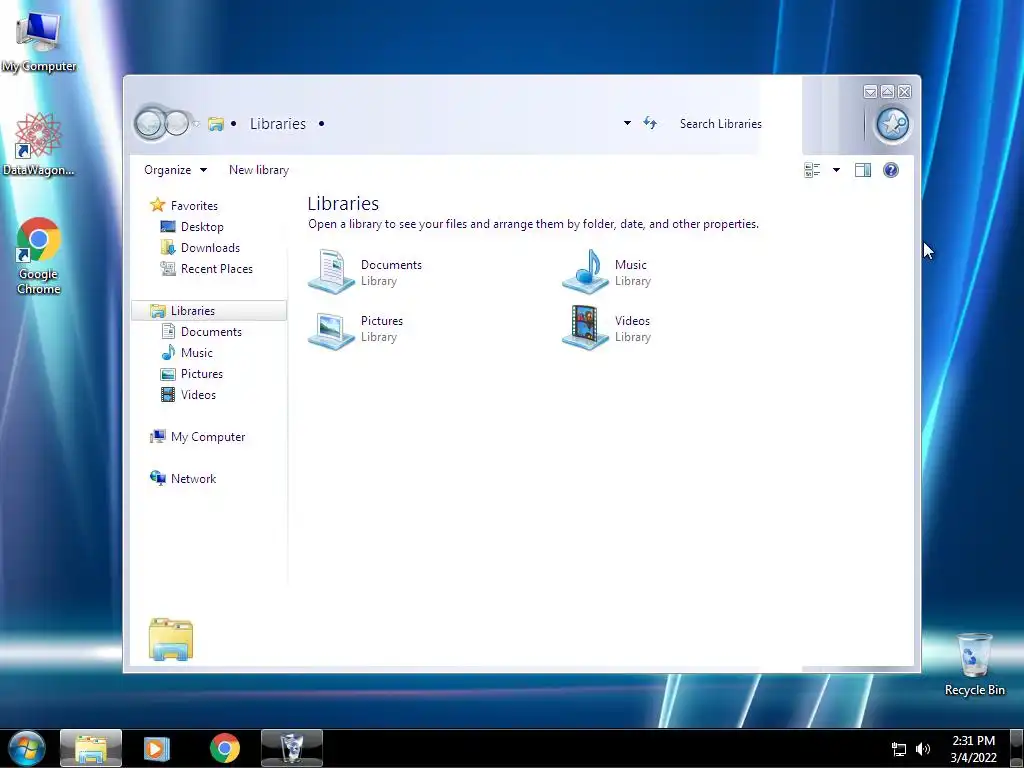The height and width of the screenshot is (768, 1024).
Task: Select Libraries node in navigation pane
Action: pyautogui.click(x=209, y=311)
